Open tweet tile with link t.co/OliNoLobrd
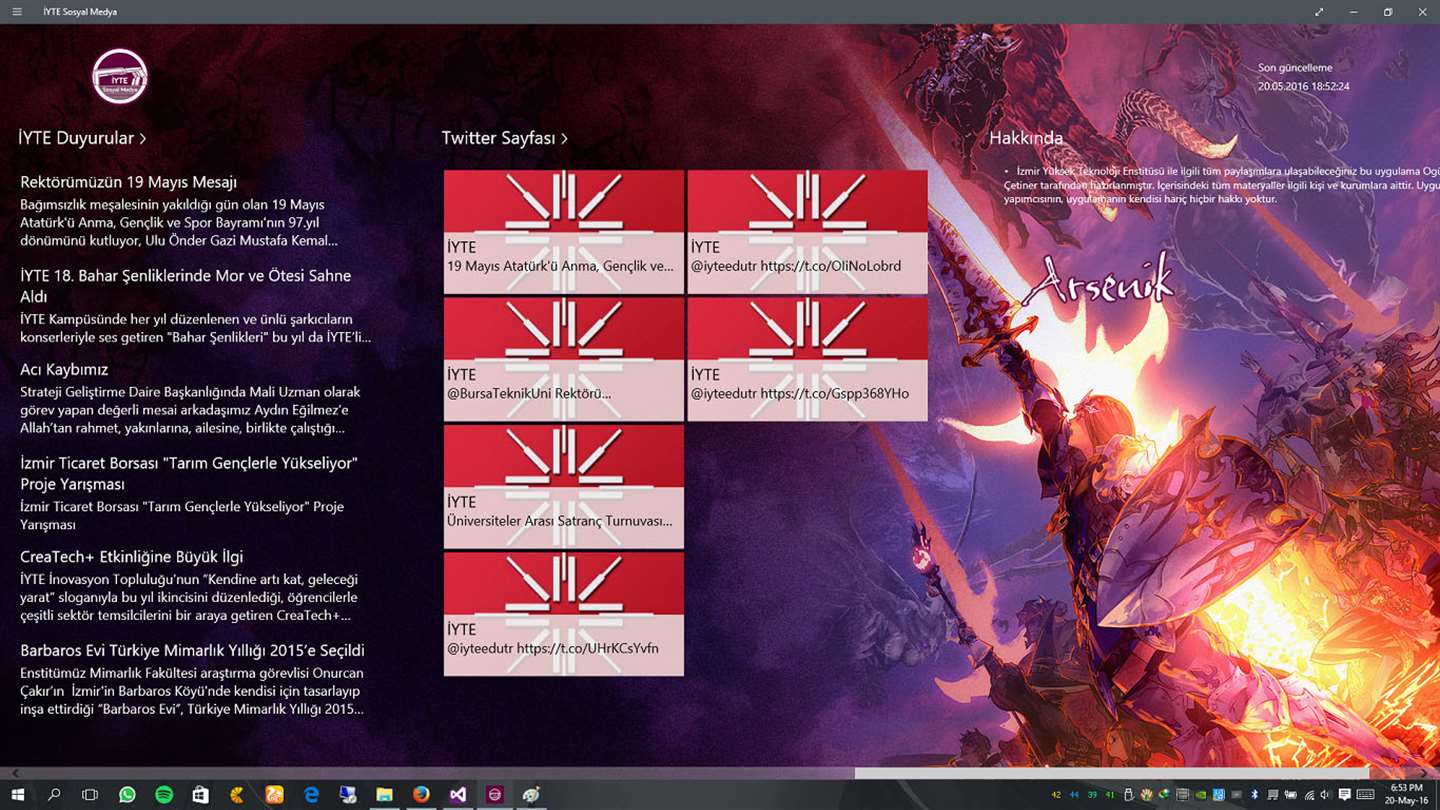This screenshot has height=810, width=1440. coord(807,231)
